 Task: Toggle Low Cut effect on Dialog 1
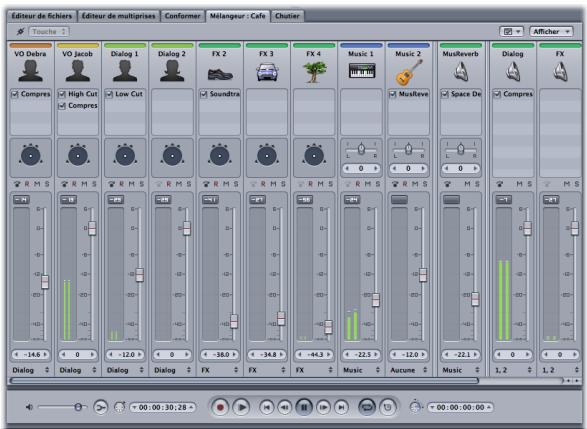pos(109,94)
